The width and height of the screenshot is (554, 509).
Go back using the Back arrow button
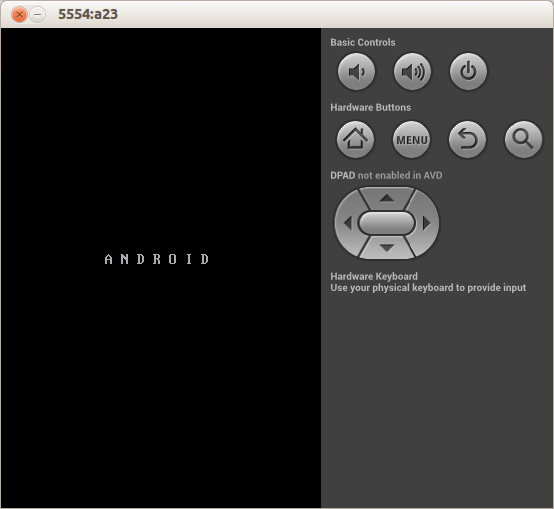pyautogui.click(x=467, y=139)
